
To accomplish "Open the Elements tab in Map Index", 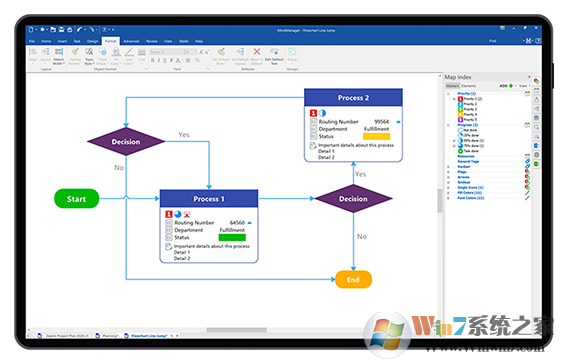I will tap(468, 86).
